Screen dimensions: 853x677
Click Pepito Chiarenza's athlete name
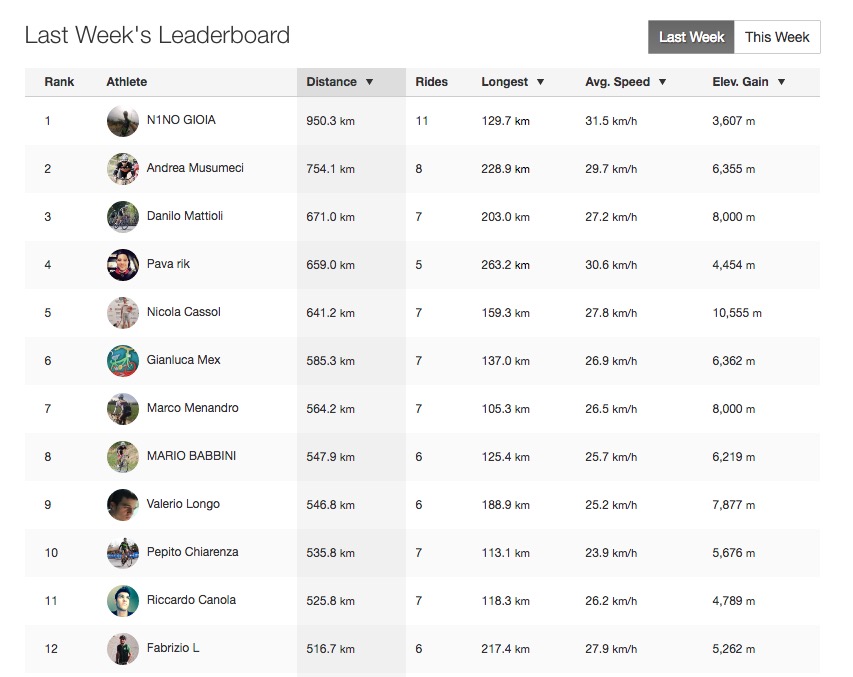193,552
